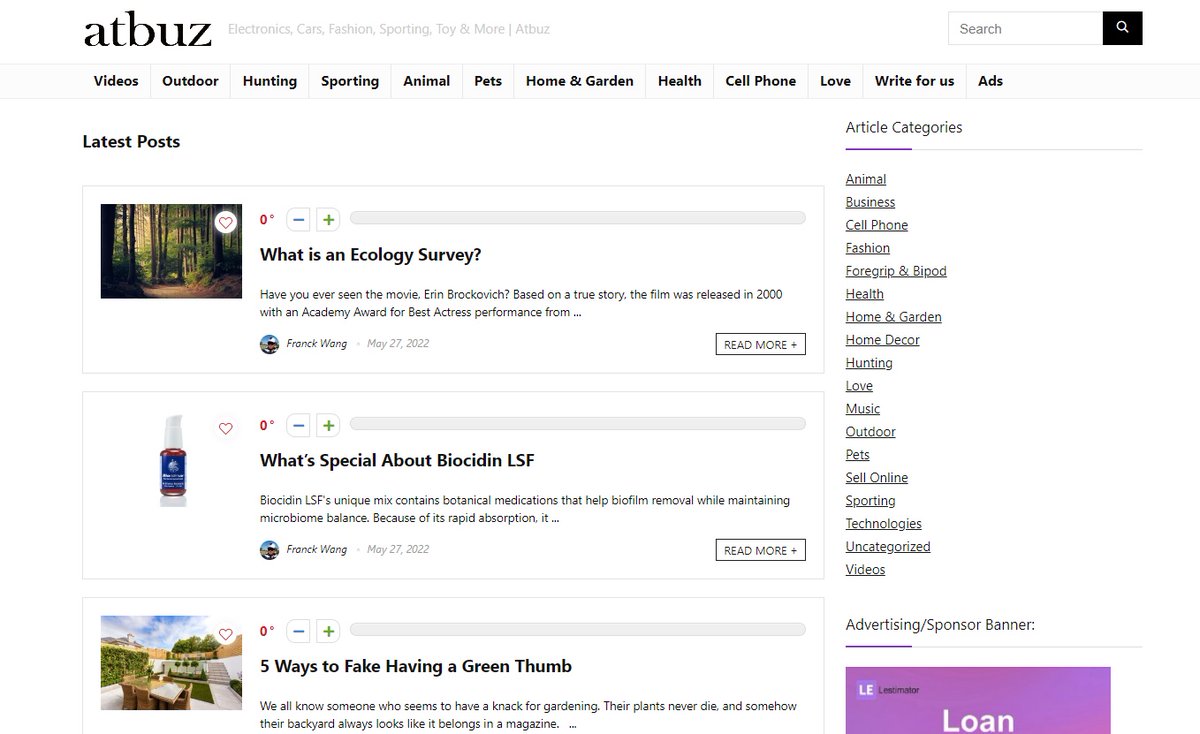Open the Ads navigation item
The height and width of the screenshot is (734, 1200).
click(x=990, y=81)
